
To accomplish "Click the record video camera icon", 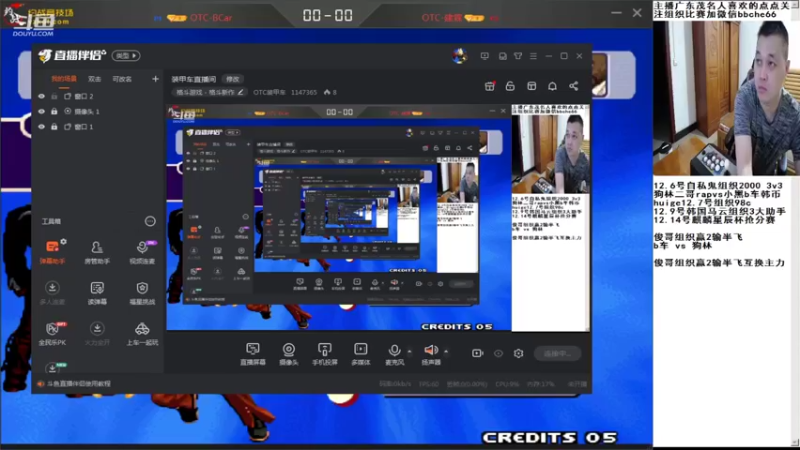I will tap(477, 353).
